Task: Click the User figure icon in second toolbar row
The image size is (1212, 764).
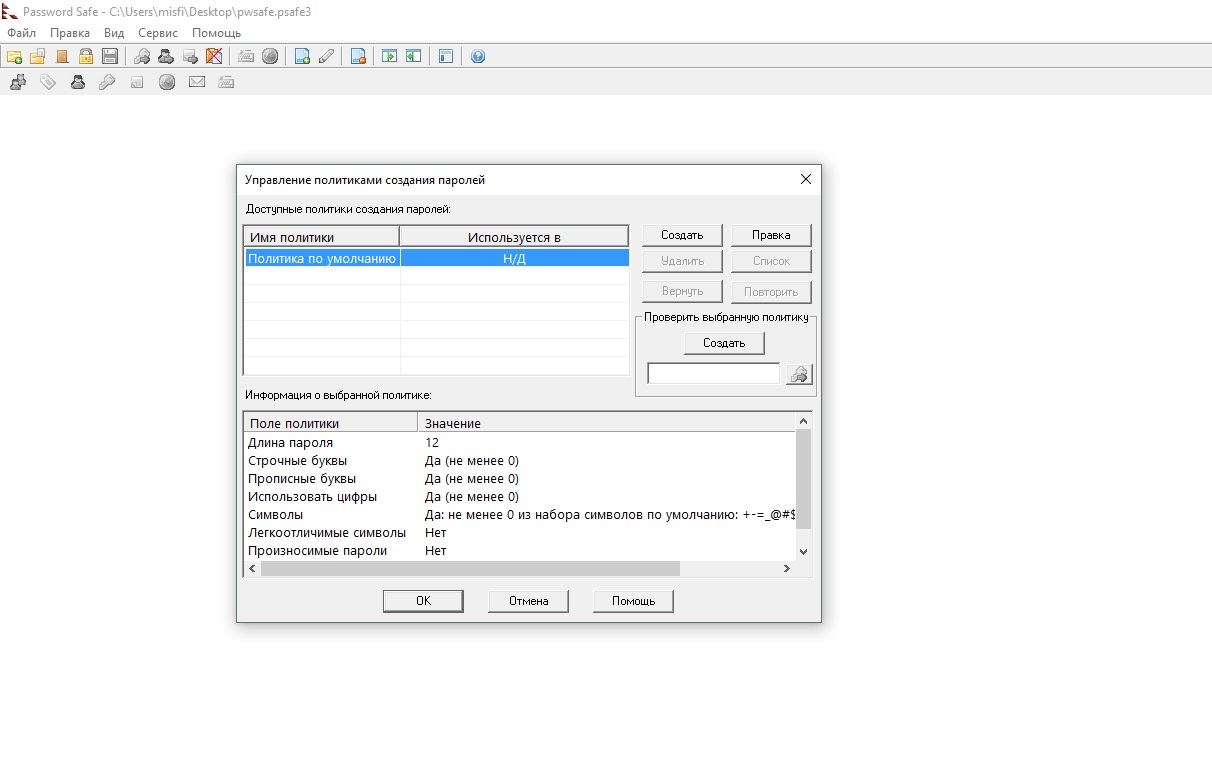Action: click(78, 82)
